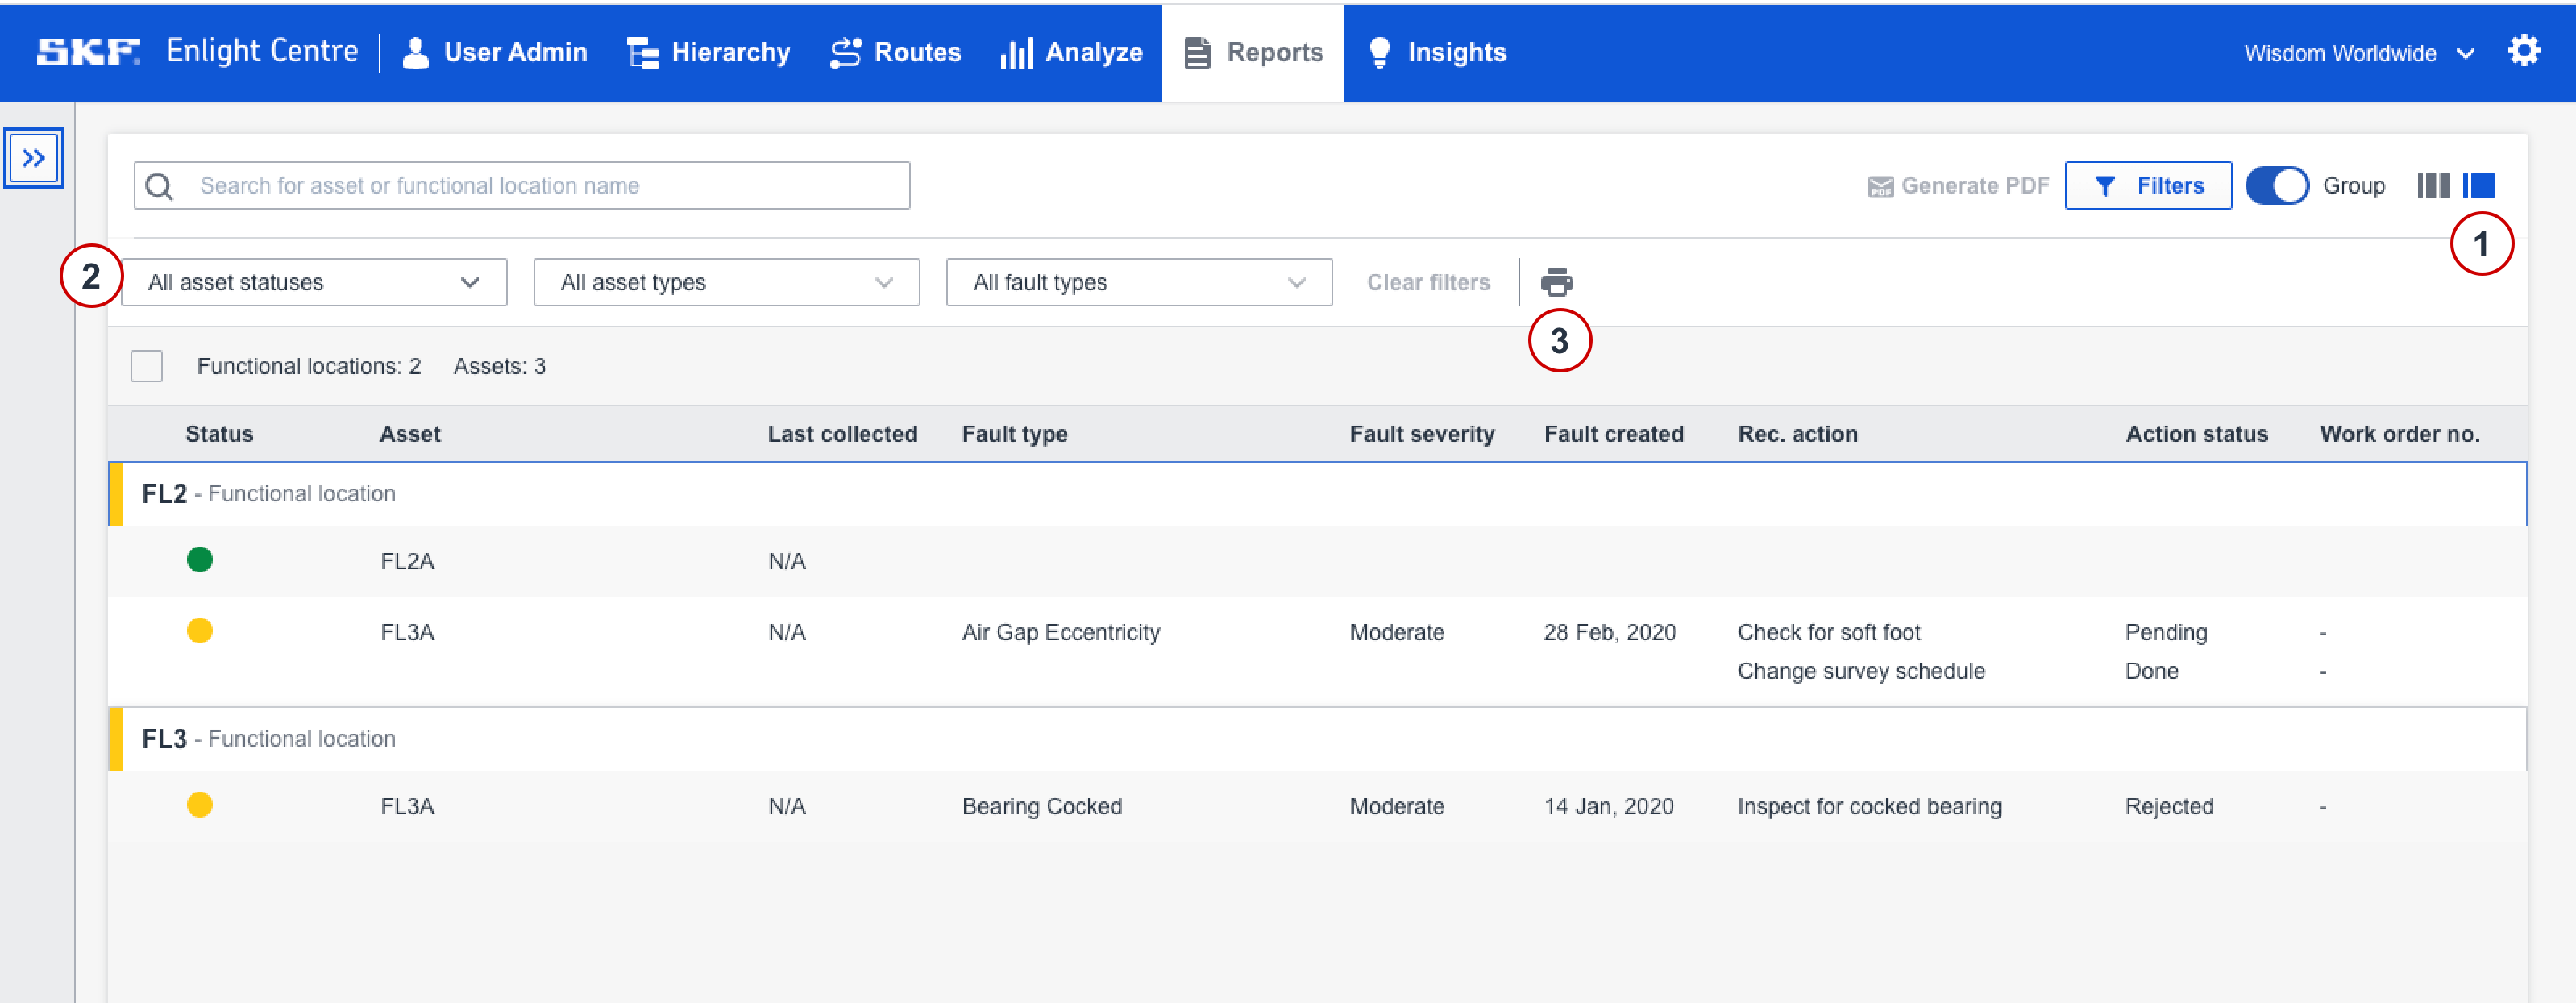Expand the All asset types dropdown
This screenshot has height=1003, width=2576.
tap(726, 283)
